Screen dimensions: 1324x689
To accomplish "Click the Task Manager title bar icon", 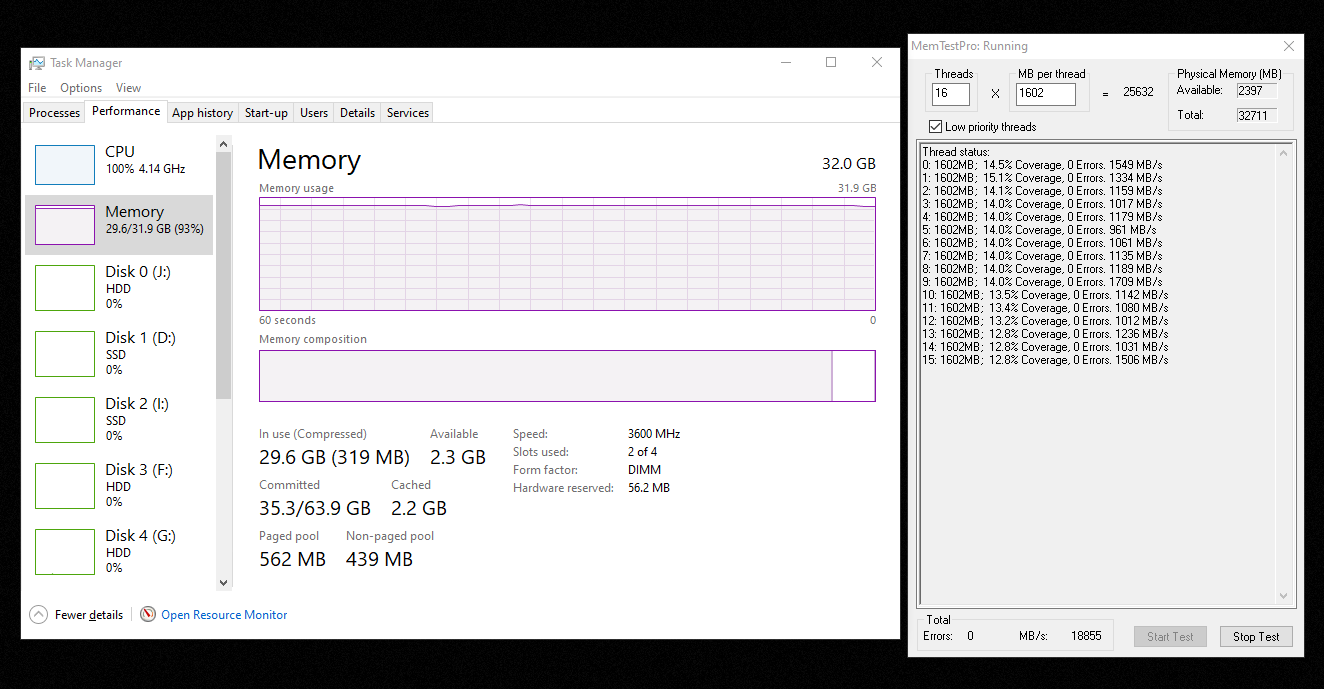I will pos(37,62).
